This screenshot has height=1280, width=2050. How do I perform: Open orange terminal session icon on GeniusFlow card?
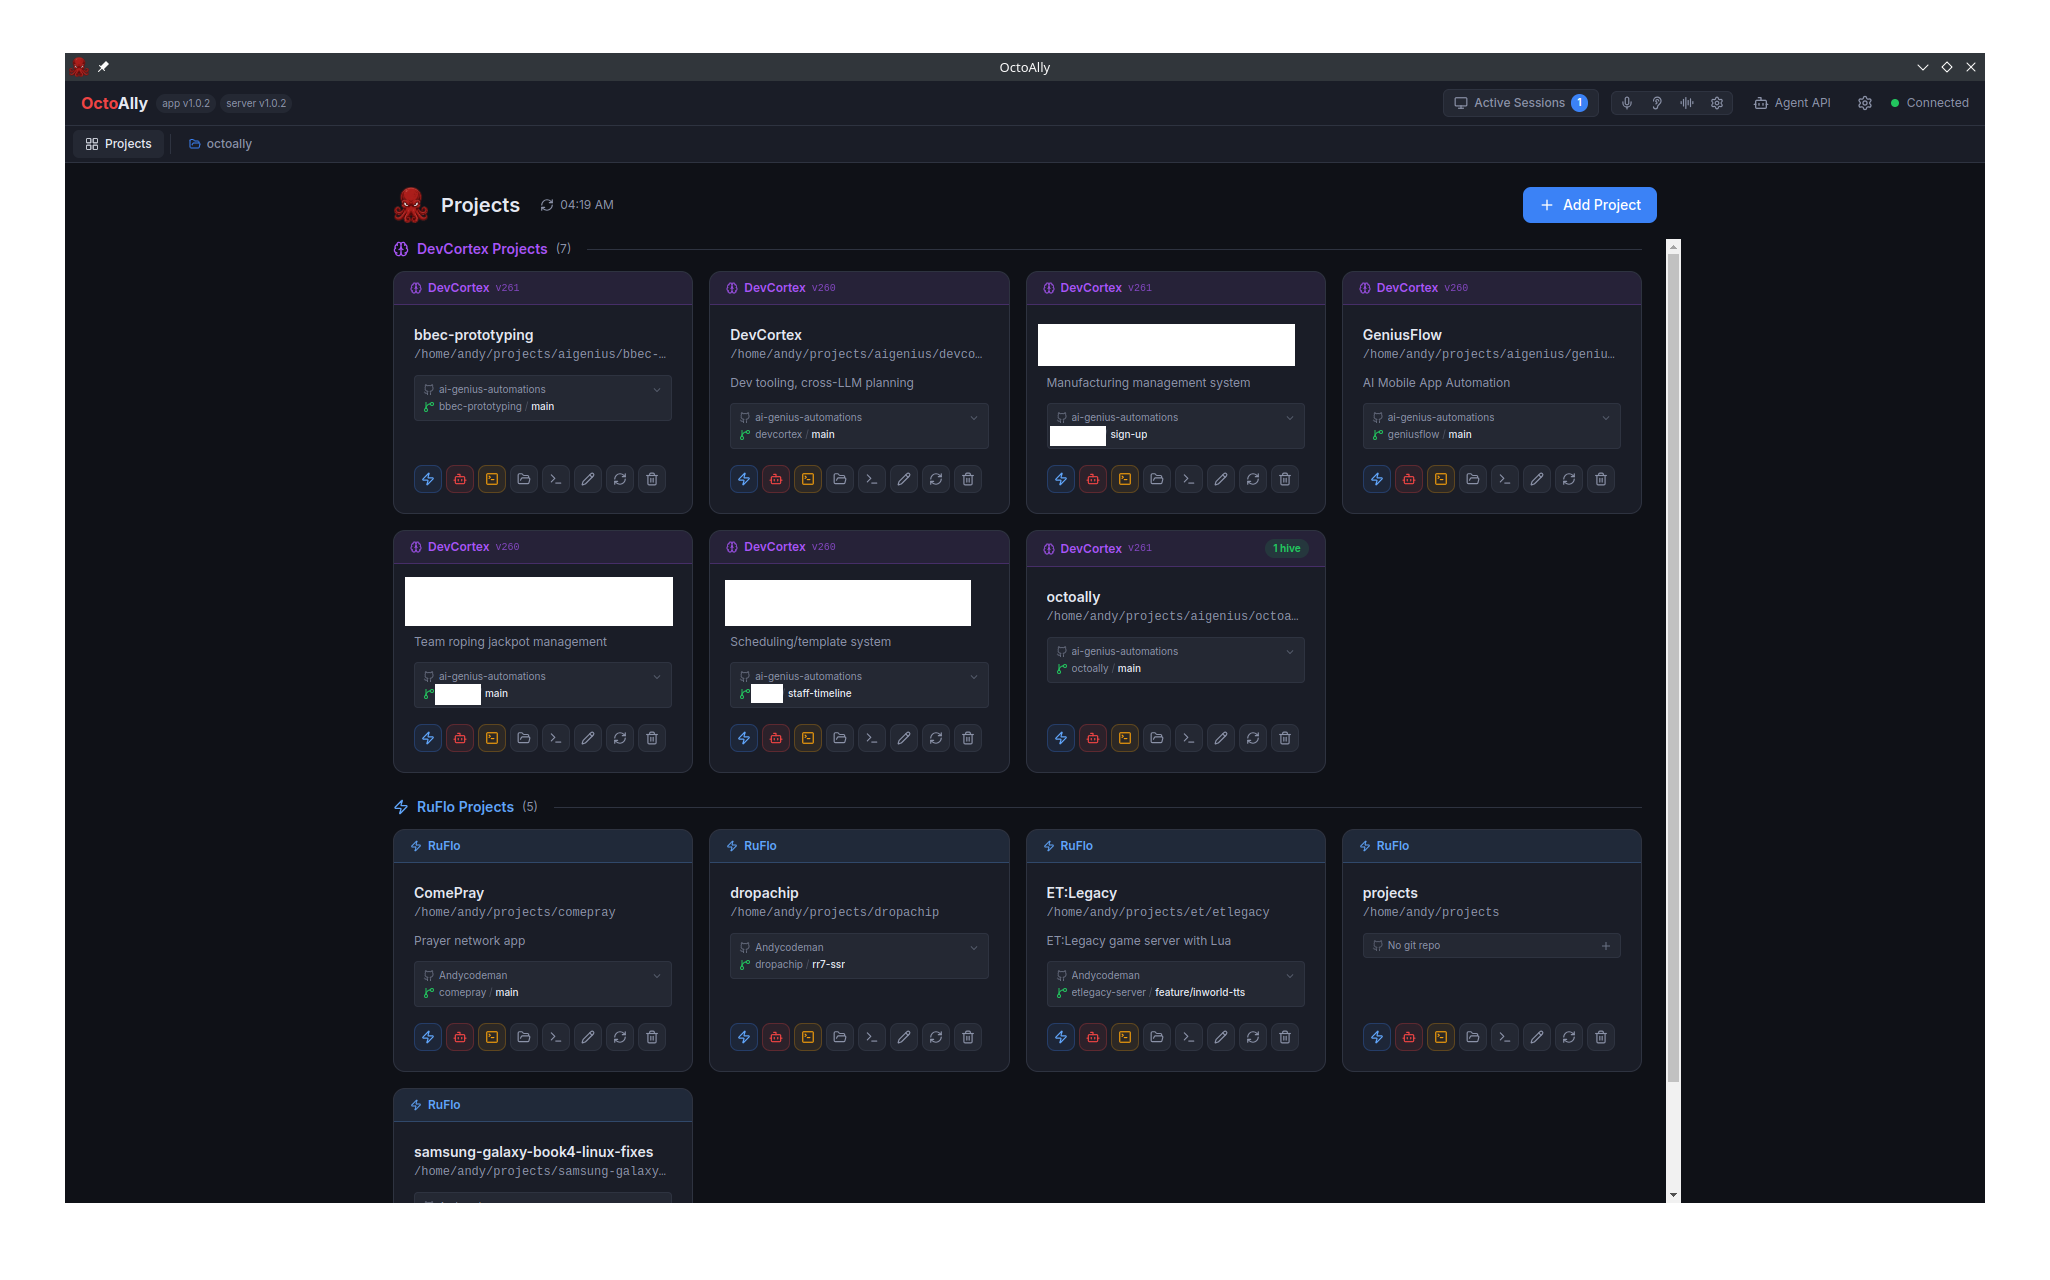point(1441,479)
